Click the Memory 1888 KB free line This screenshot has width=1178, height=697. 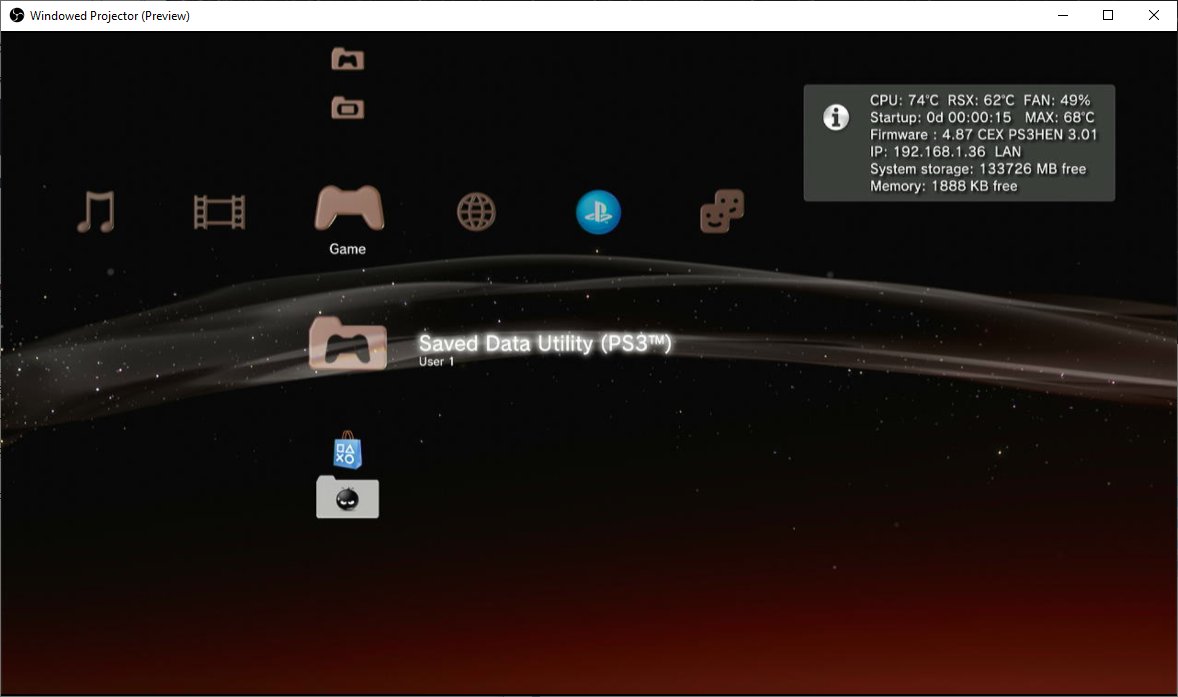(944, 186)
